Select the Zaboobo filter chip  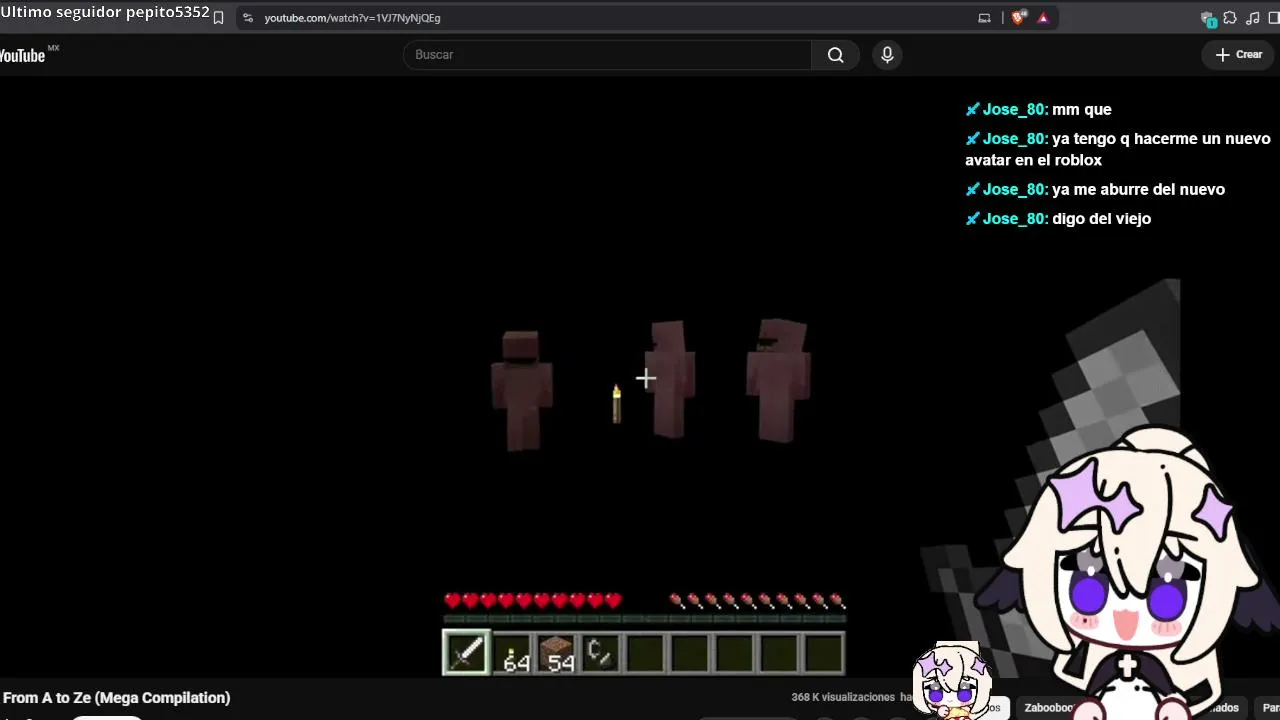(x=1049, y=708)
